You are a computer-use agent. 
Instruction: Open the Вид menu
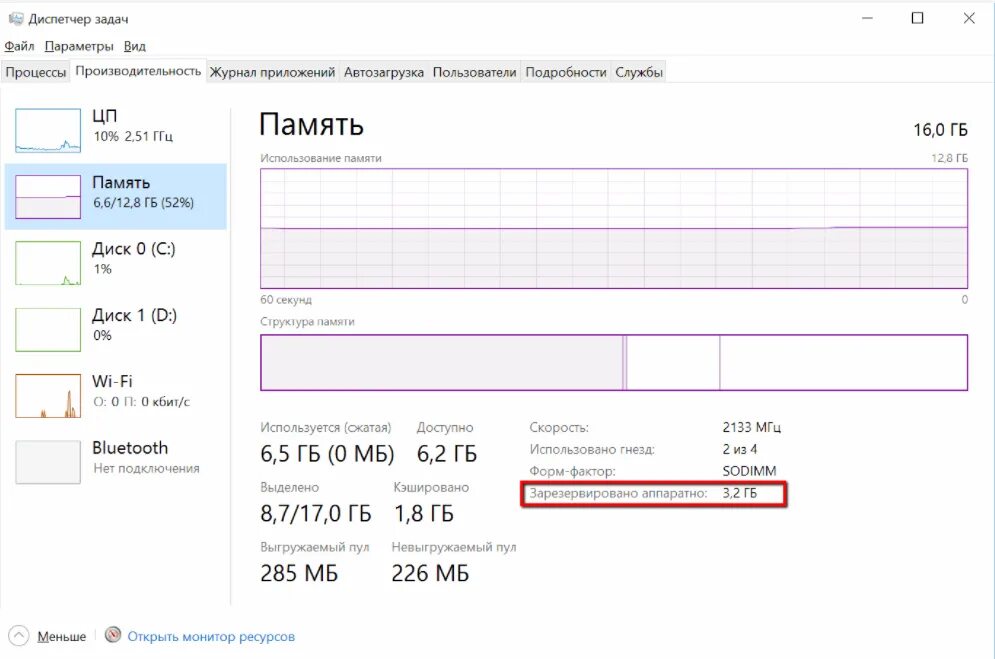[135, 46]
